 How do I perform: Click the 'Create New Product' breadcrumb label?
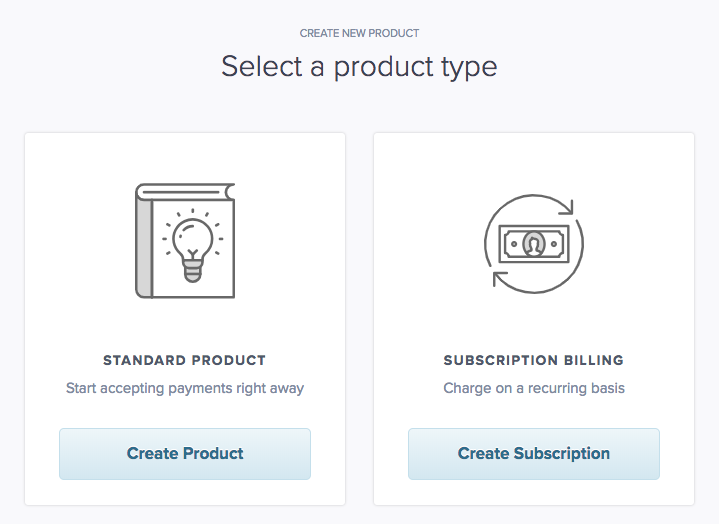(x=360, y=33)
